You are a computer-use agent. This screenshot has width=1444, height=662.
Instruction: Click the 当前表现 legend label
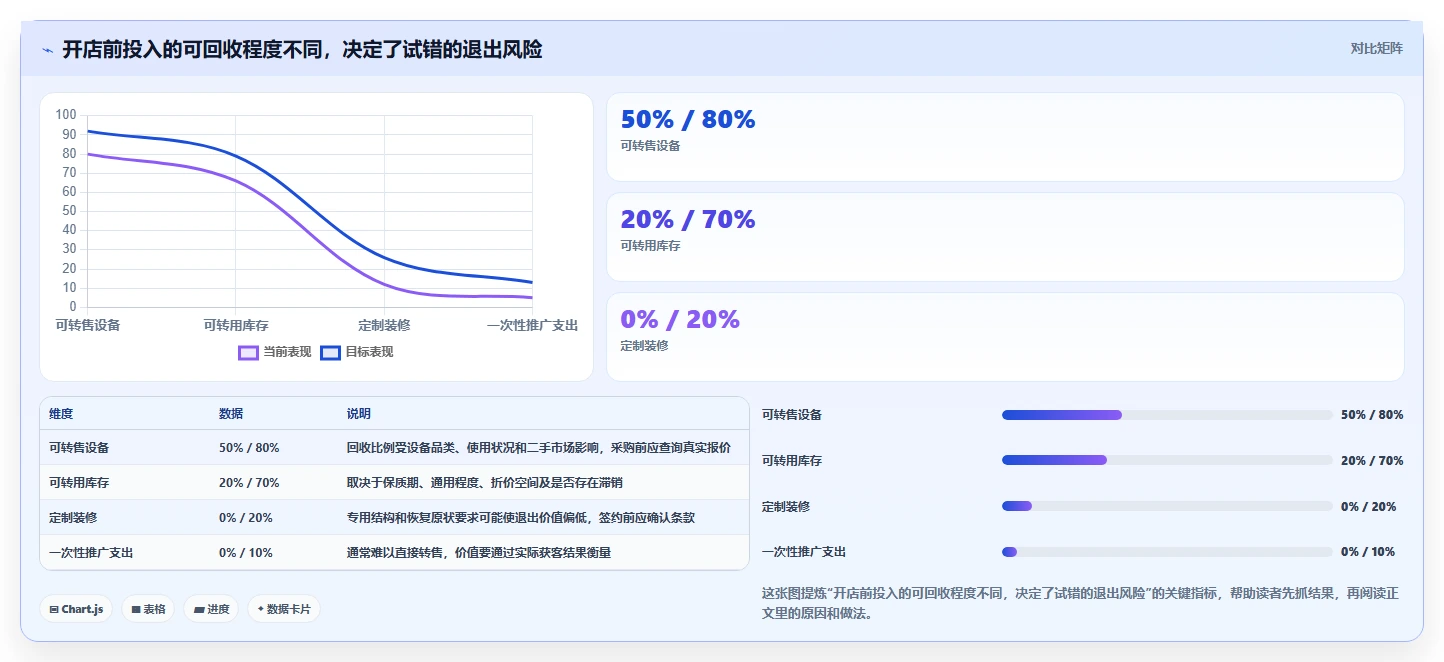[287, 352]
